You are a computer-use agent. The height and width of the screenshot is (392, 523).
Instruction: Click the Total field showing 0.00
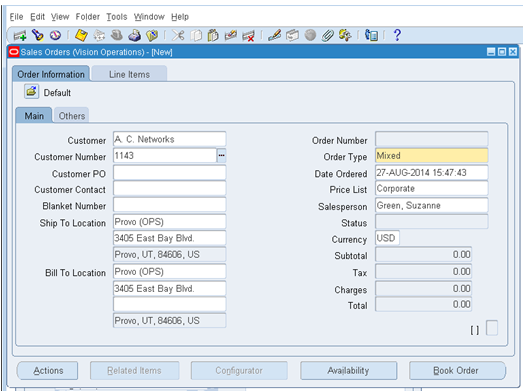(424, 304)
